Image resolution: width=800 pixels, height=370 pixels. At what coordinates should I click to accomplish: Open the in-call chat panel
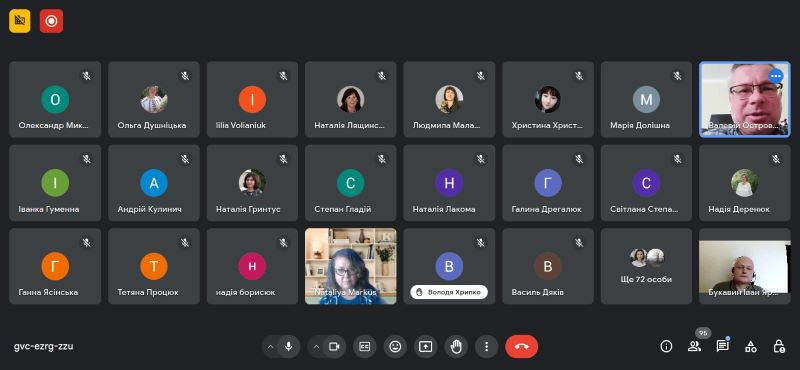(x=722, y=347)
